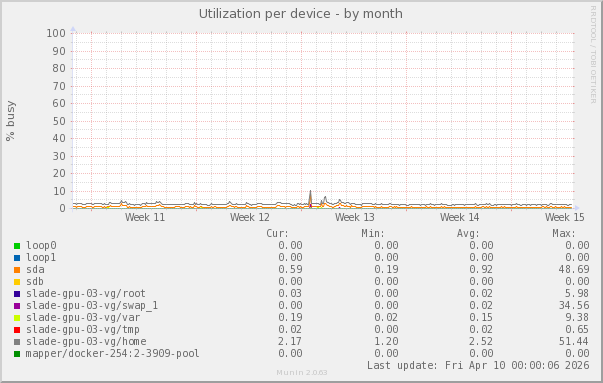Viewport: 603px width, 383px height.
Task: Click home max value 51.44
Action: tap(574, 341)
